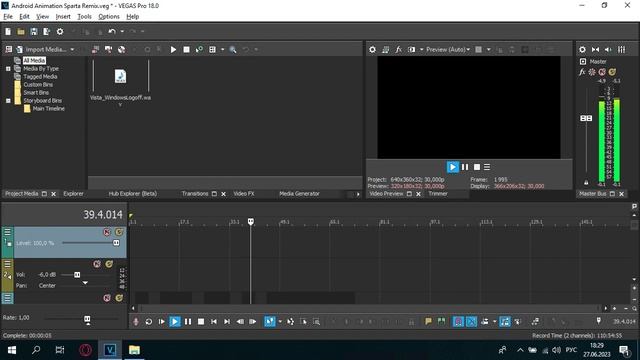The width and height of the screenshot is (640, 360).
Task: Click the Render As toolbar icon
Action: (47, 31)
